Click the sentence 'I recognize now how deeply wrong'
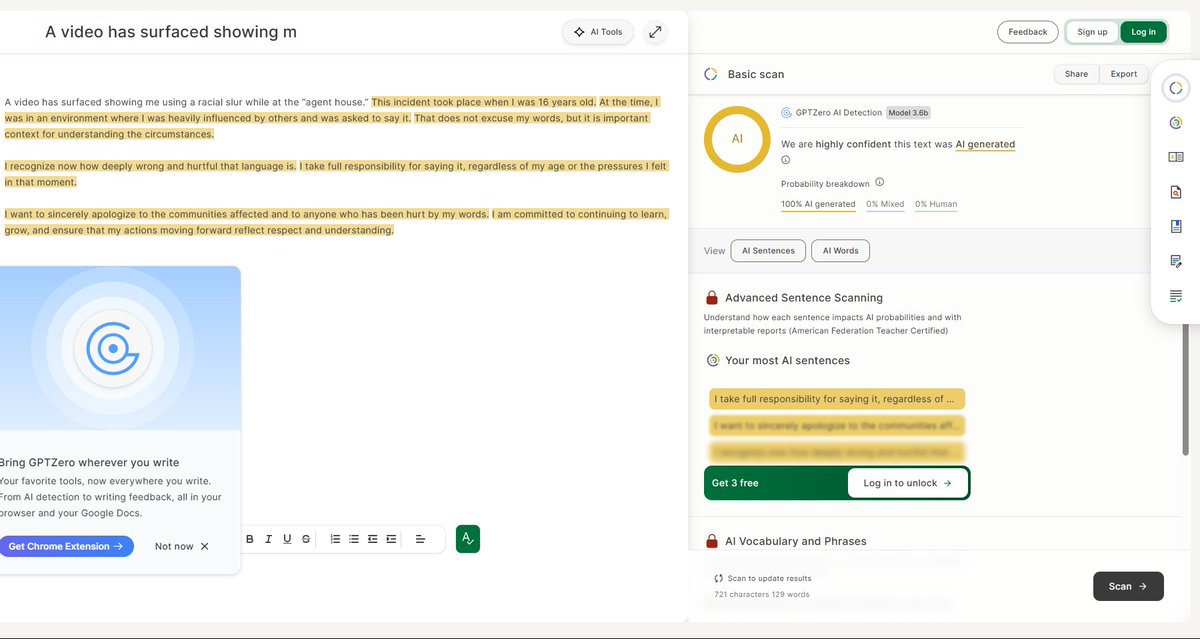Screen dimensions: 1200x639 (150, 166)
